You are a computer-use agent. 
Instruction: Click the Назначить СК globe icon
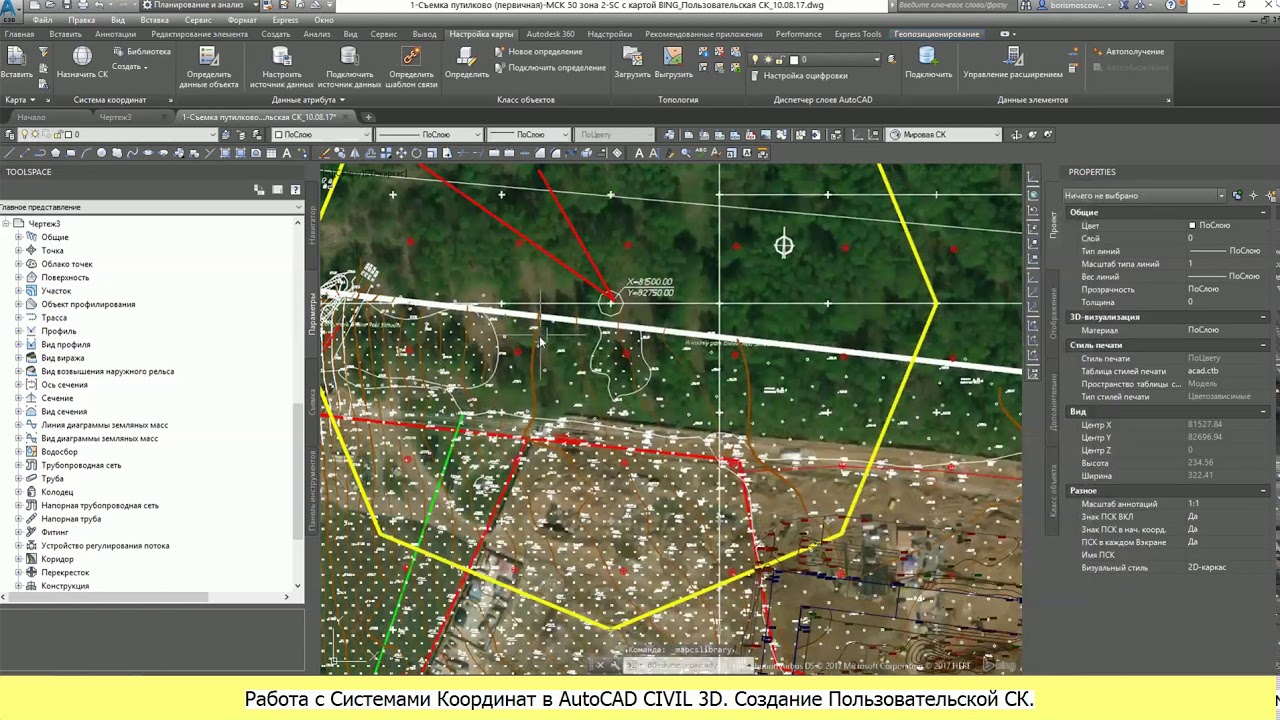82,56
